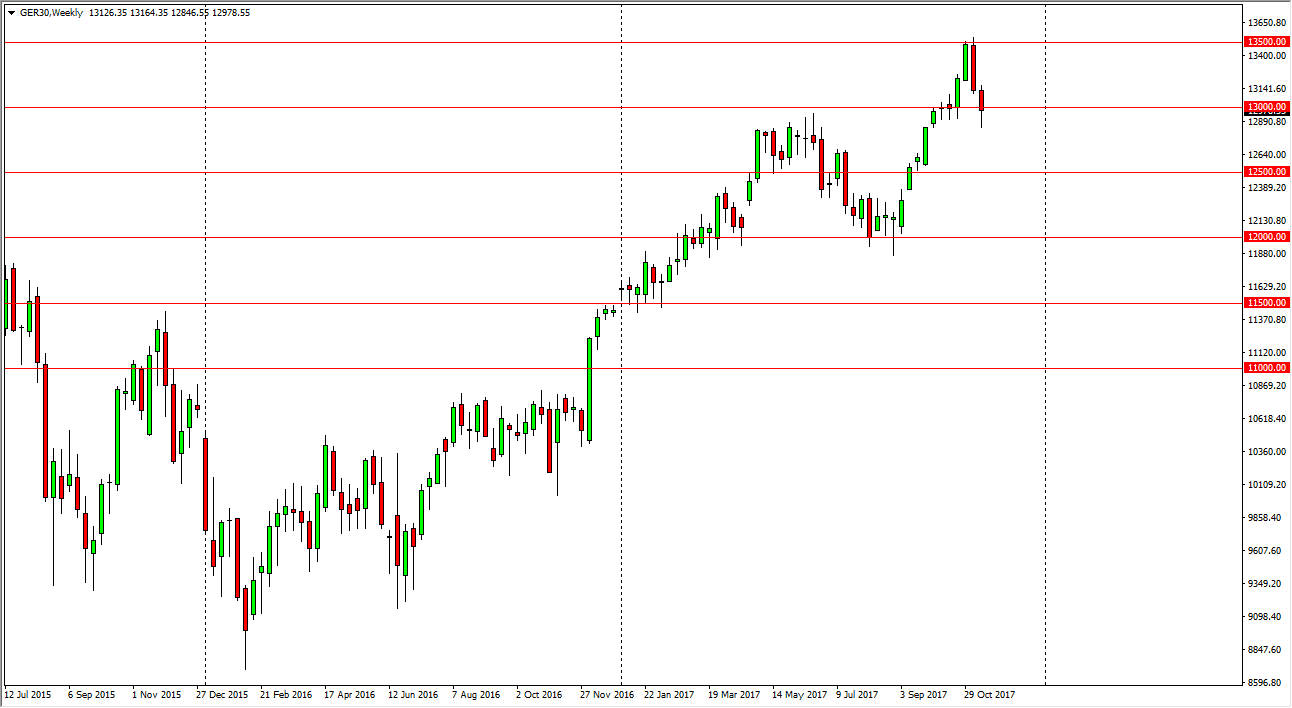Click the 11000.00 red price label

[x=1264, y=368]
